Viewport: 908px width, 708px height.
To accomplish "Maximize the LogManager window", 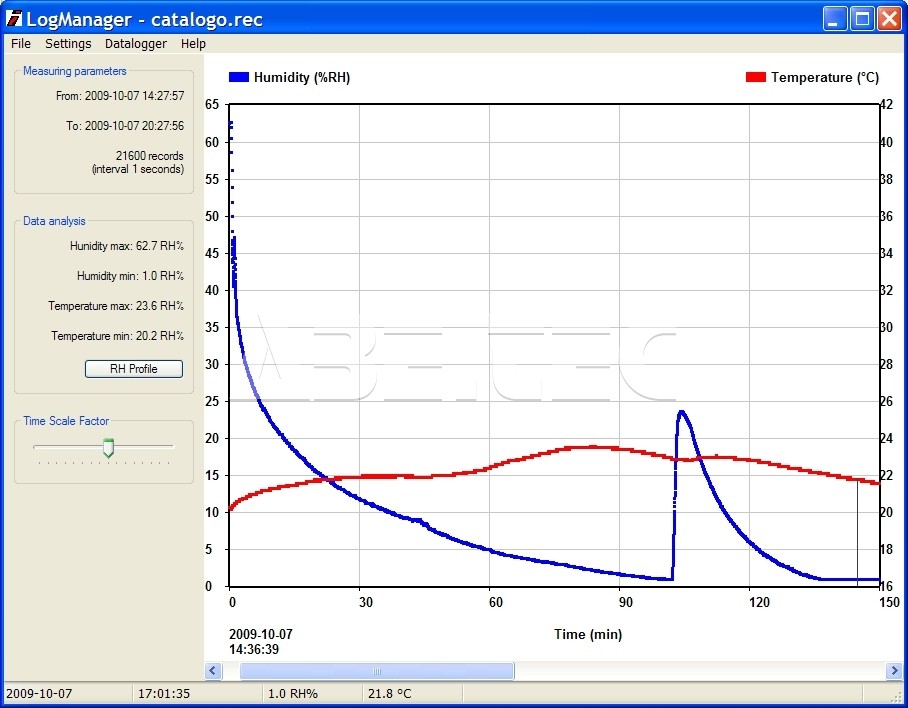I will coord(862,18).
